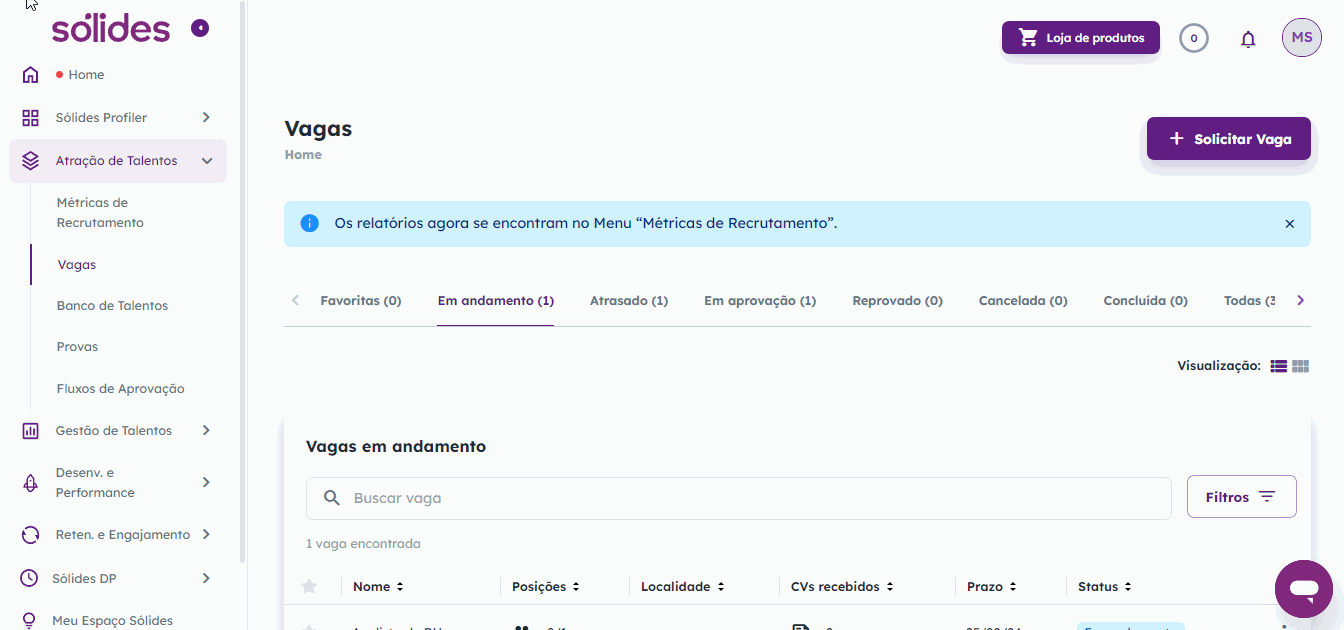
Task: Click the Home icon in sidebar
Action: (x=31, y=75)
